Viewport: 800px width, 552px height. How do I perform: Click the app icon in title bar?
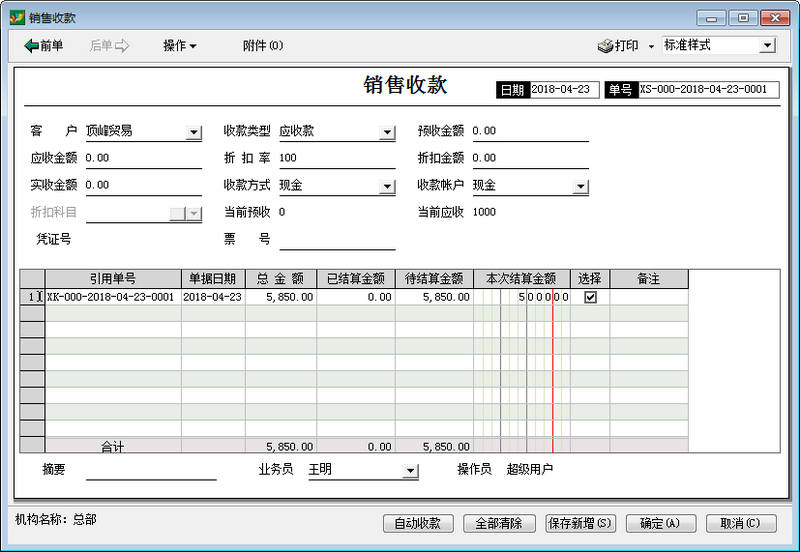(17, 17)
